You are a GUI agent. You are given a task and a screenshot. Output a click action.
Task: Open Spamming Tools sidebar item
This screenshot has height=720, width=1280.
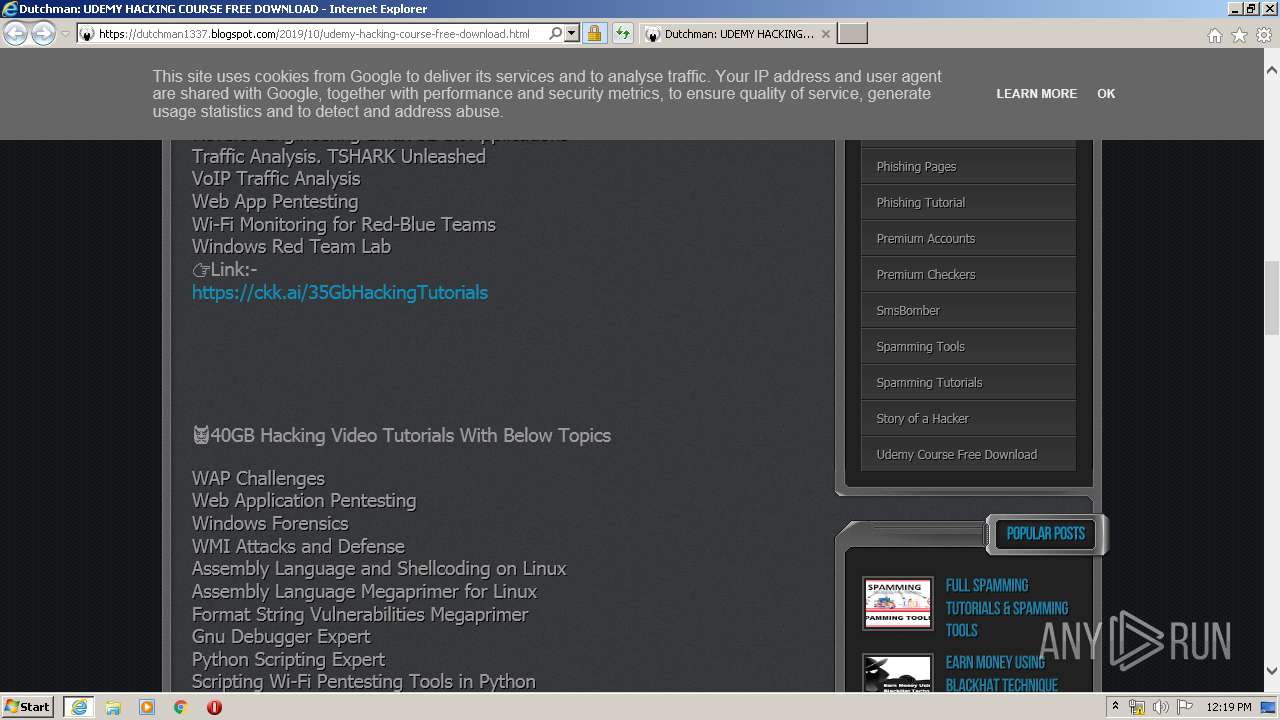[968, 346]
